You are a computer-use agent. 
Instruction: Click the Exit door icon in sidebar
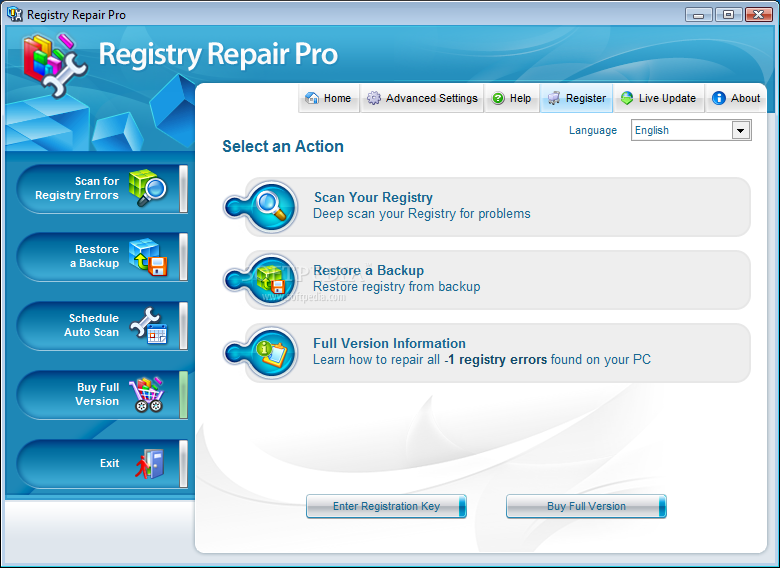click(150, 464)
